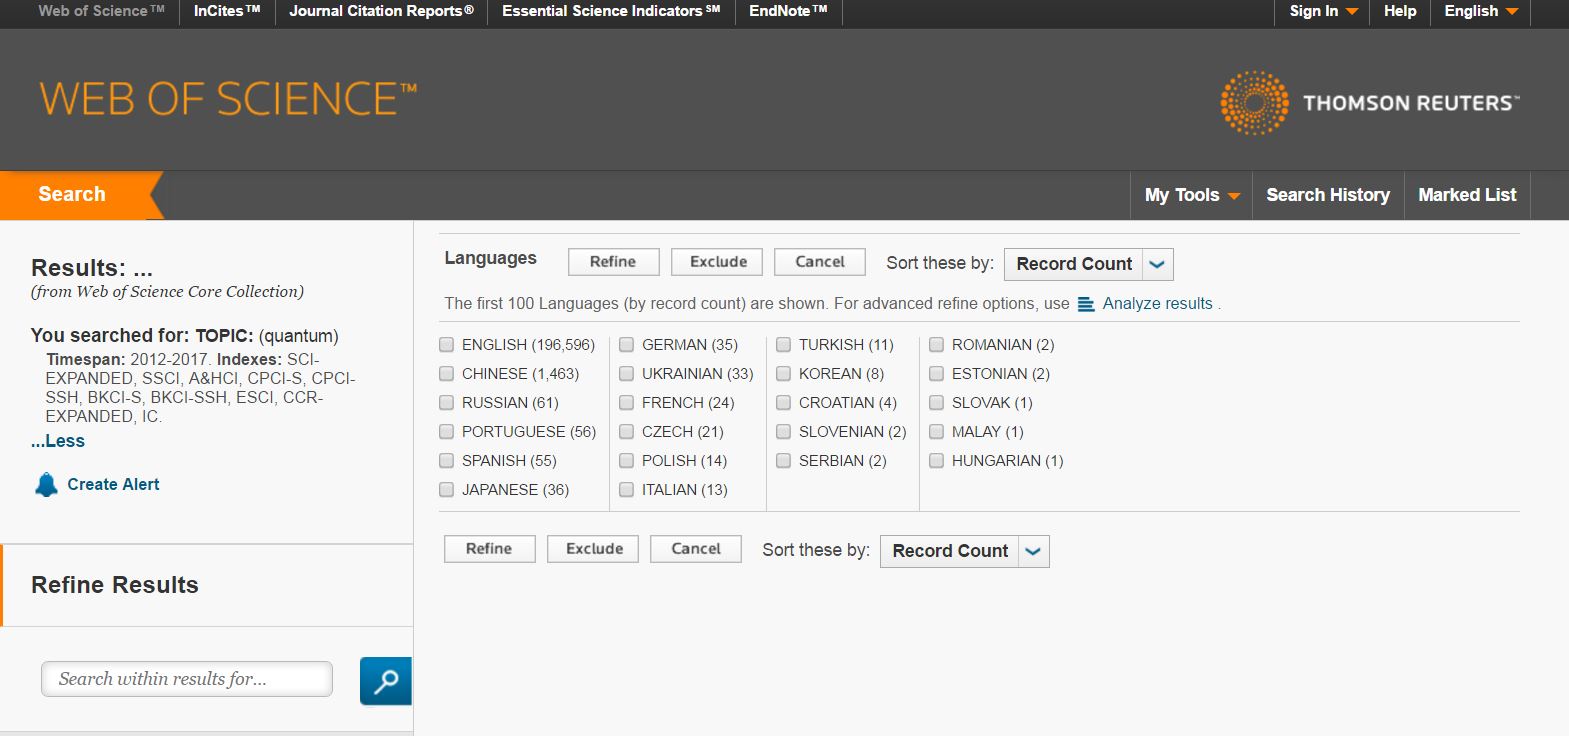Expand the My Tools menu
This screenshot has height=736, width=1569.
1192,195
